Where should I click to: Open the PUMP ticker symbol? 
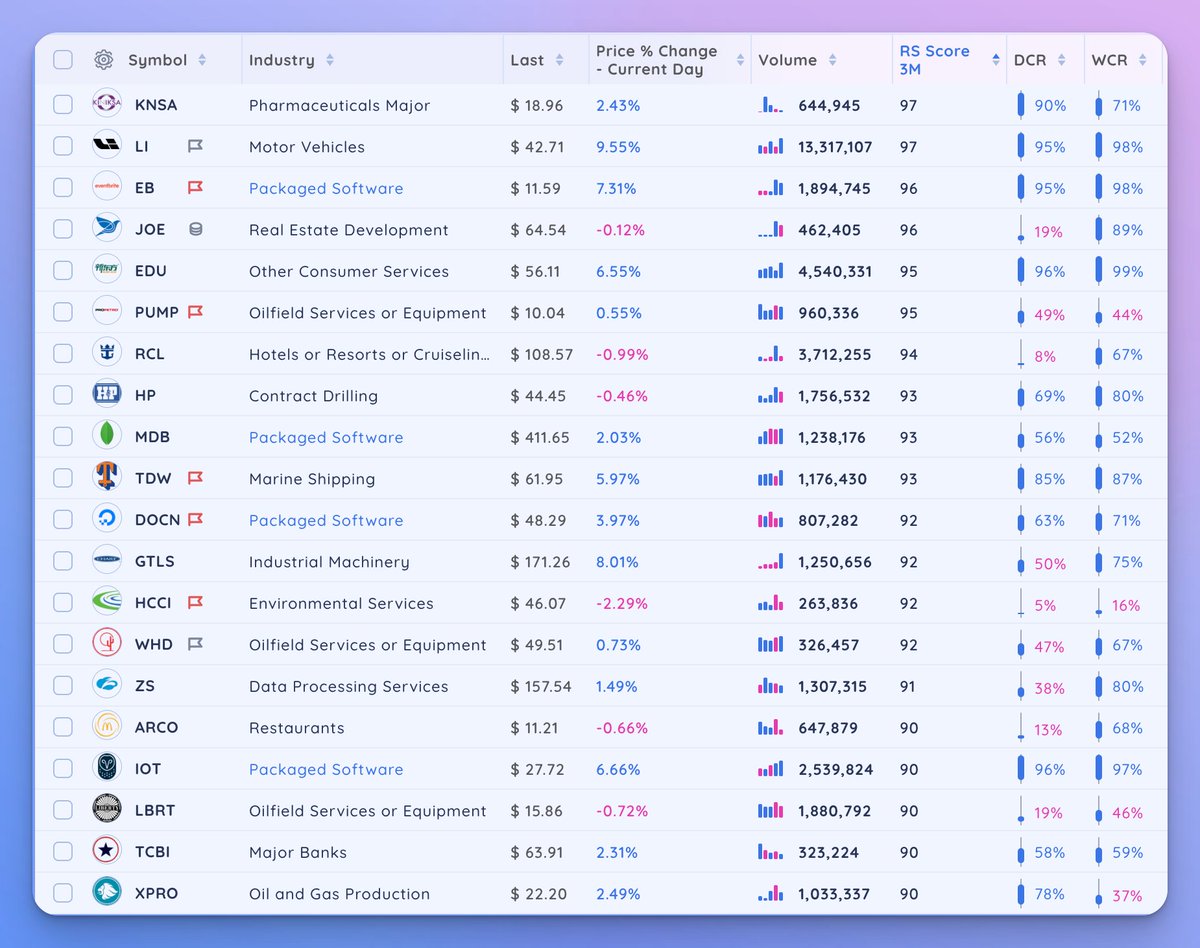pyautogui.click(x=157, y=312)
